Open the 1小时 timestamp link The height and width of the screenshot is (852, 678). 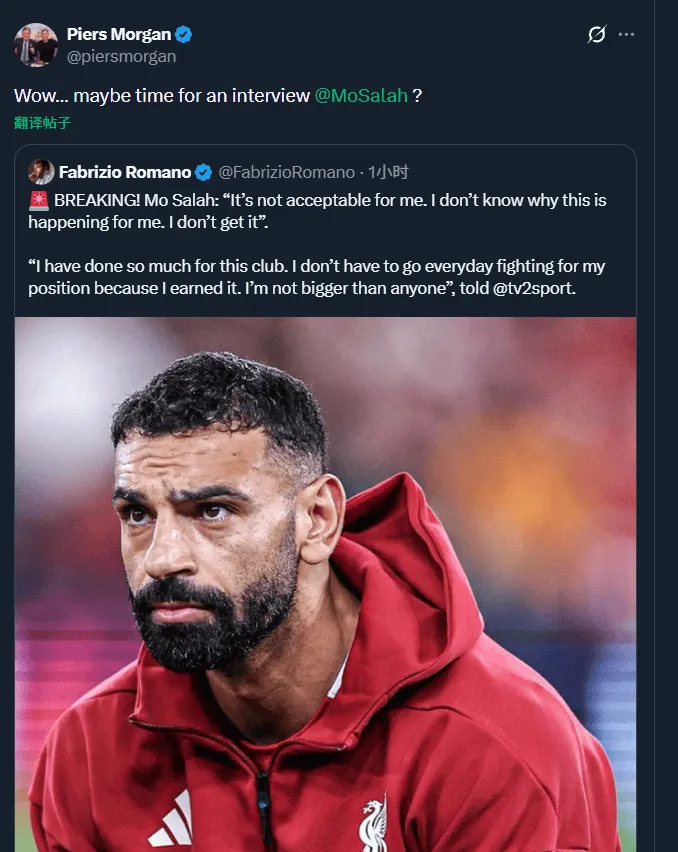tap(388, 172)
